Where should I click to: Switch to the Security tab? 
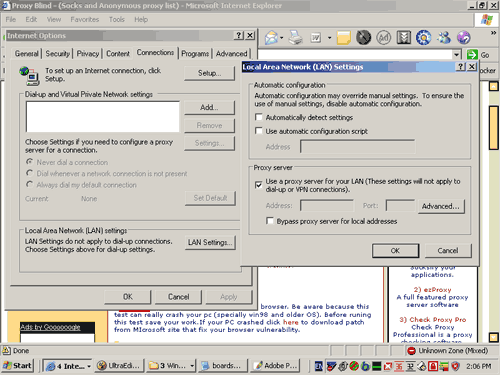pos(58,53)
